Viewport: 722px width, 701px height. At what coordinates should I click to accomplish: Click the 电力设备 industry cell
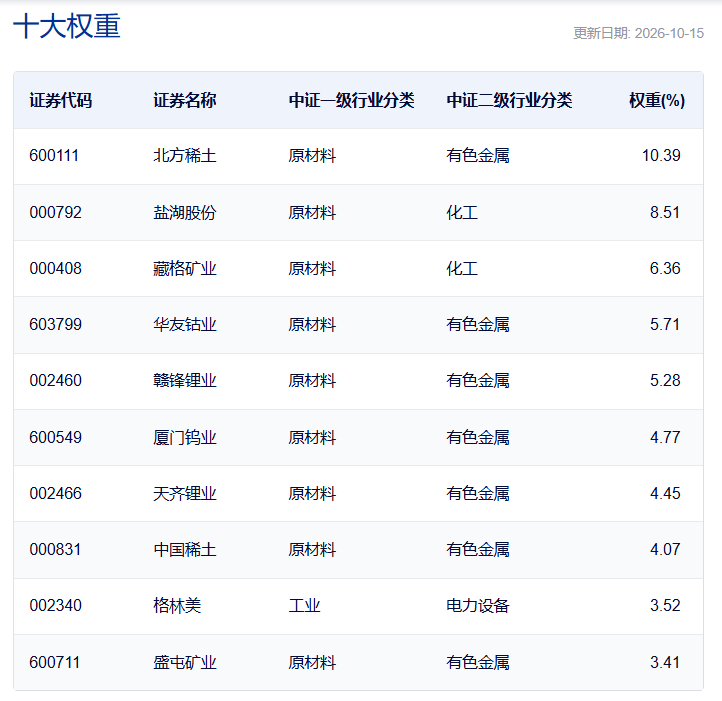point(477,606)
